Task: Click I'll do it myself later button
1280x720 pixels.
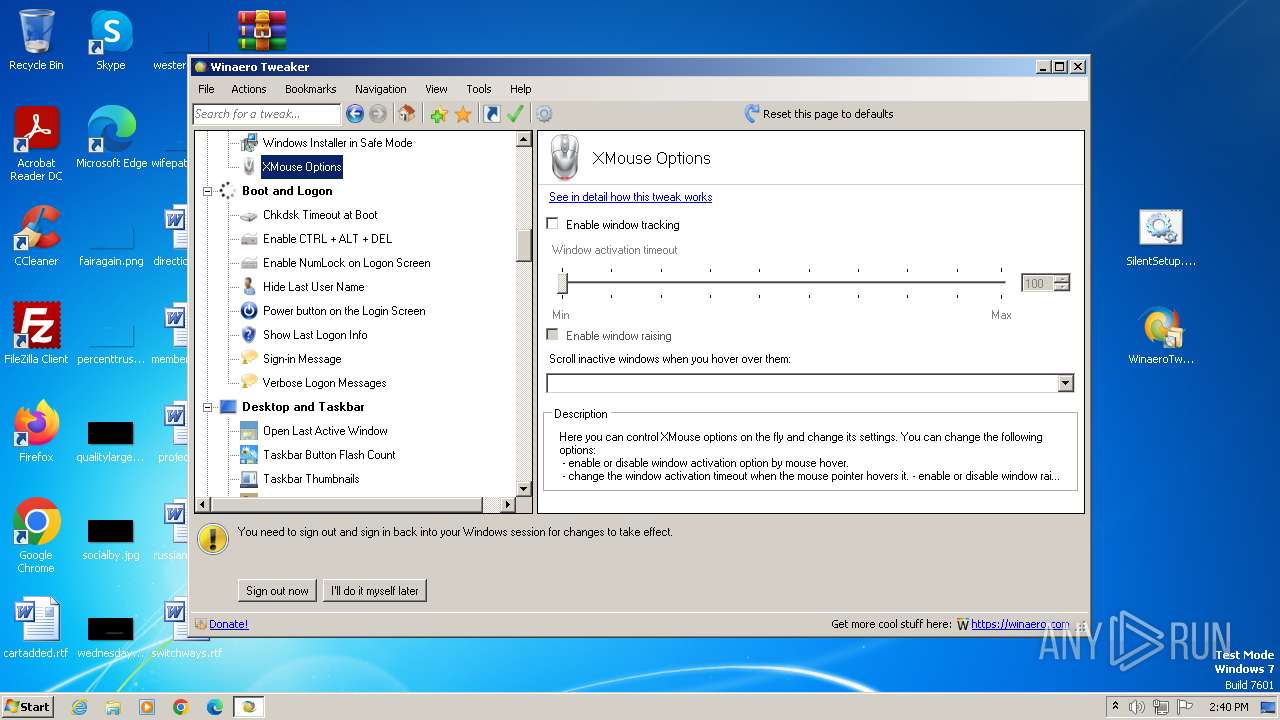Action: click(x=375, y=591)
